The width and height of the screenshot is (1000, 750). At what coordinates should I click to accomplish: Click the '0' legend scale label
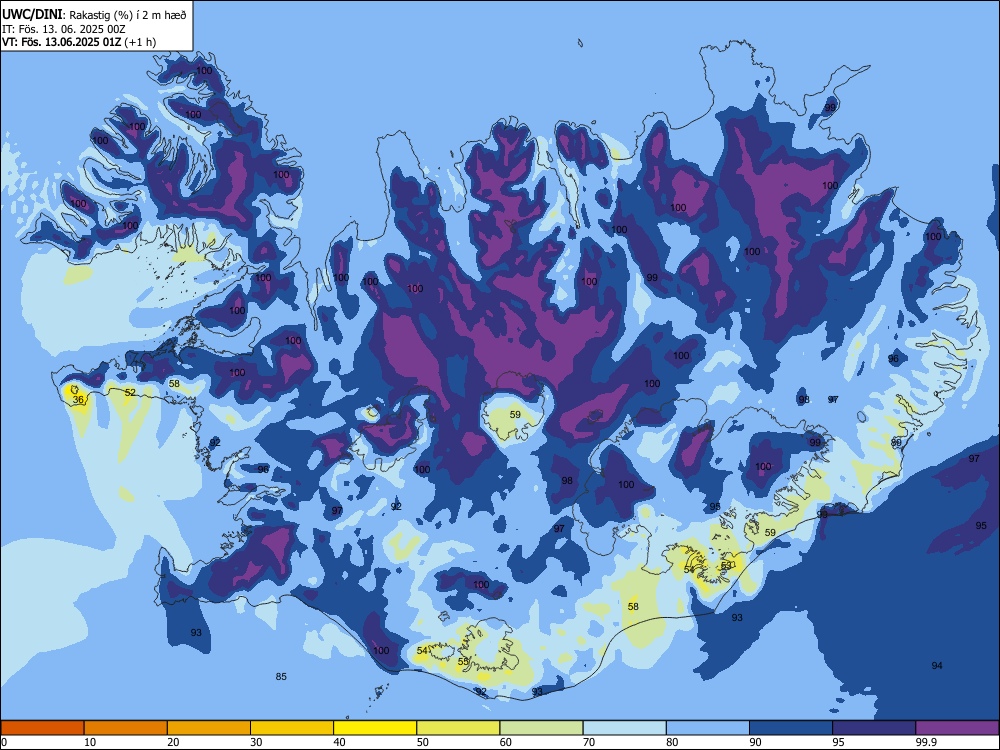(x=4, y=742)
